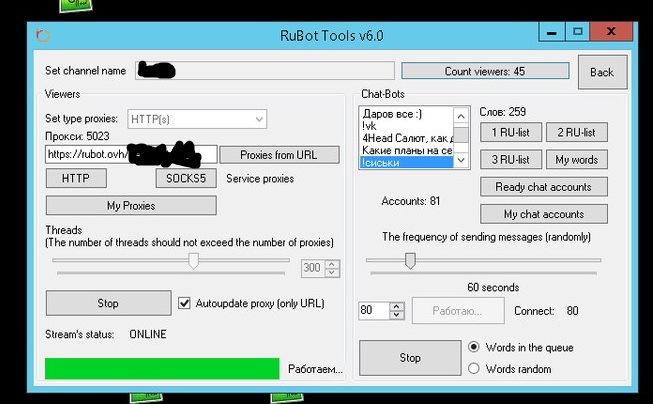The height and width of the screenshot is (404, 653).
Task: Click the Back button
Action: coord(602,72)
